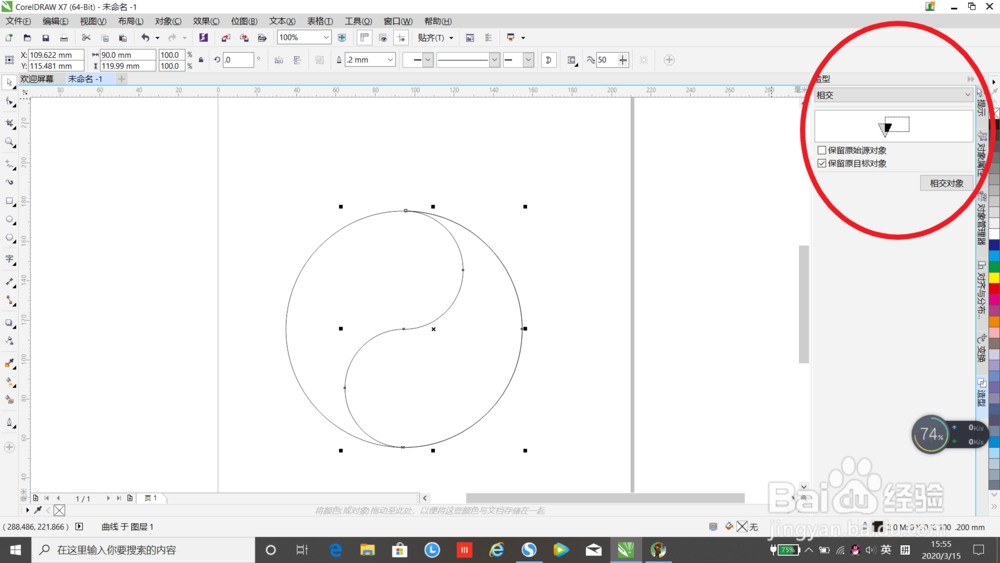Expand the application launcher dropdown arrow
Image resolution: width=1000 pixels, height=563 pixels.
[x=523, y=38]
